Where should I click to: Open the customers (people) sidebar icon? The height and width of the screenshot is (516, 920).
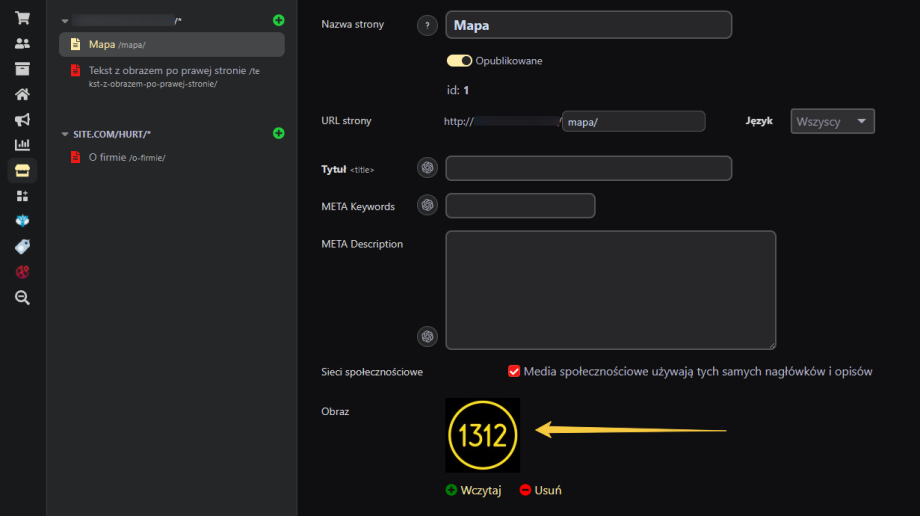(x=21, y=44)
